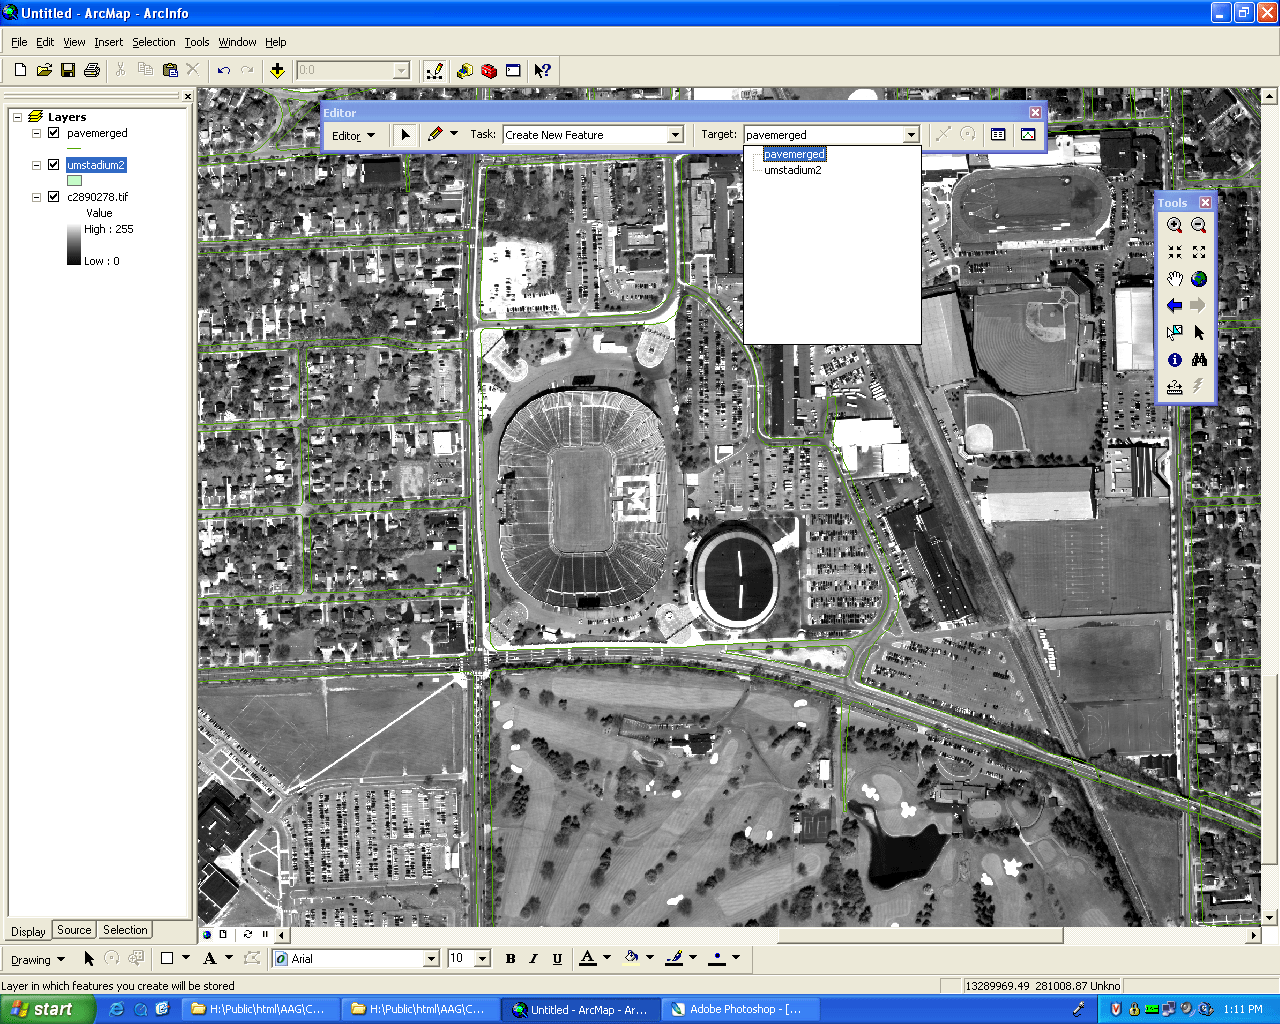Toggle the umstadium2 layer checkbox
The height and width of the screenshot is (1024, 1280).
[54, 165]
